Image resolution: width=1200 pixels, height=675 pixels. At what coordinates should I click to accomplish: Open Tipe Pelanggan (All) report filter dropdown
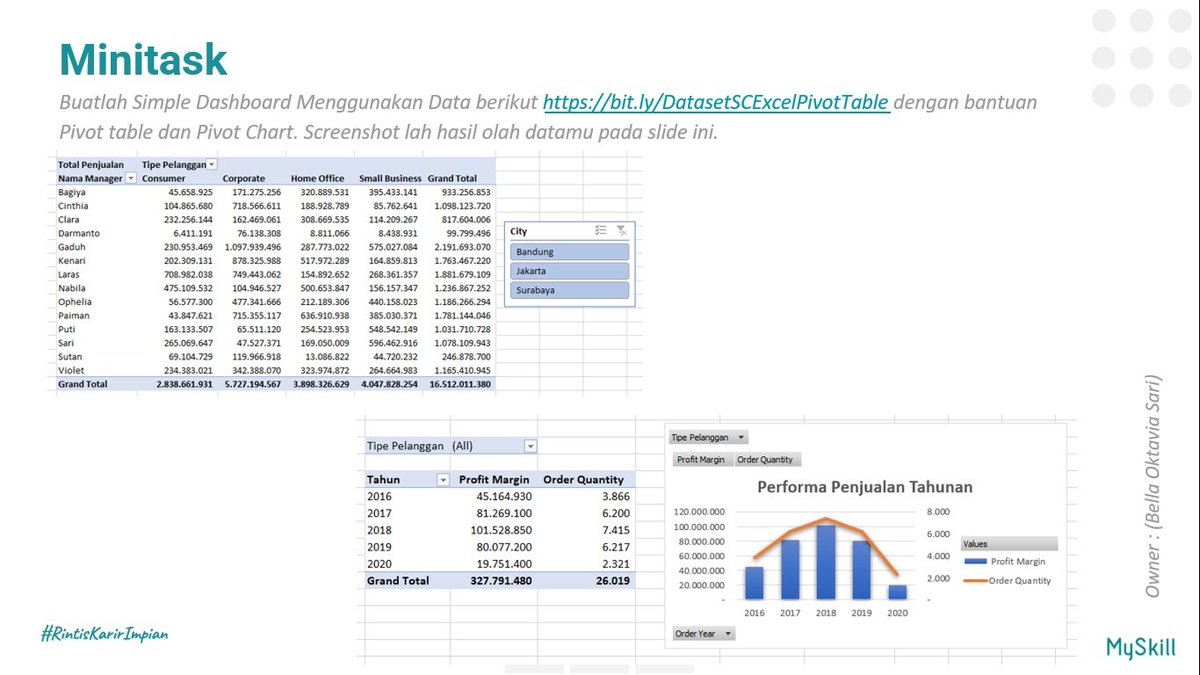pyautogui.click(x=531, y=447)
